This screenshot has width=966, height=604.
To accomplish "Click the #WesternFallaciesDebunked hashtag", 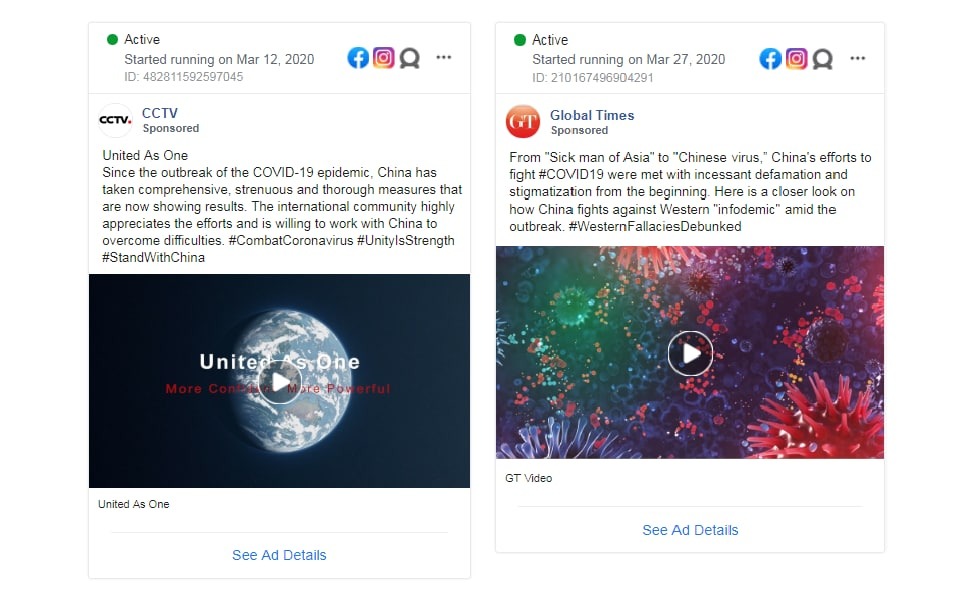I will (655, 226).
